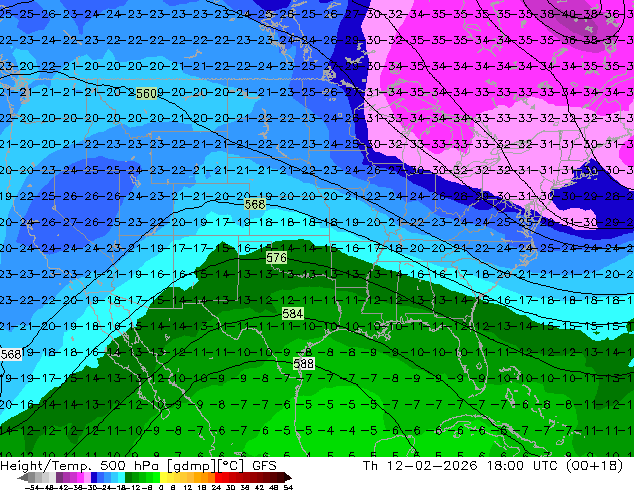Click the bright red swatch in the legend

click(218, 477)
